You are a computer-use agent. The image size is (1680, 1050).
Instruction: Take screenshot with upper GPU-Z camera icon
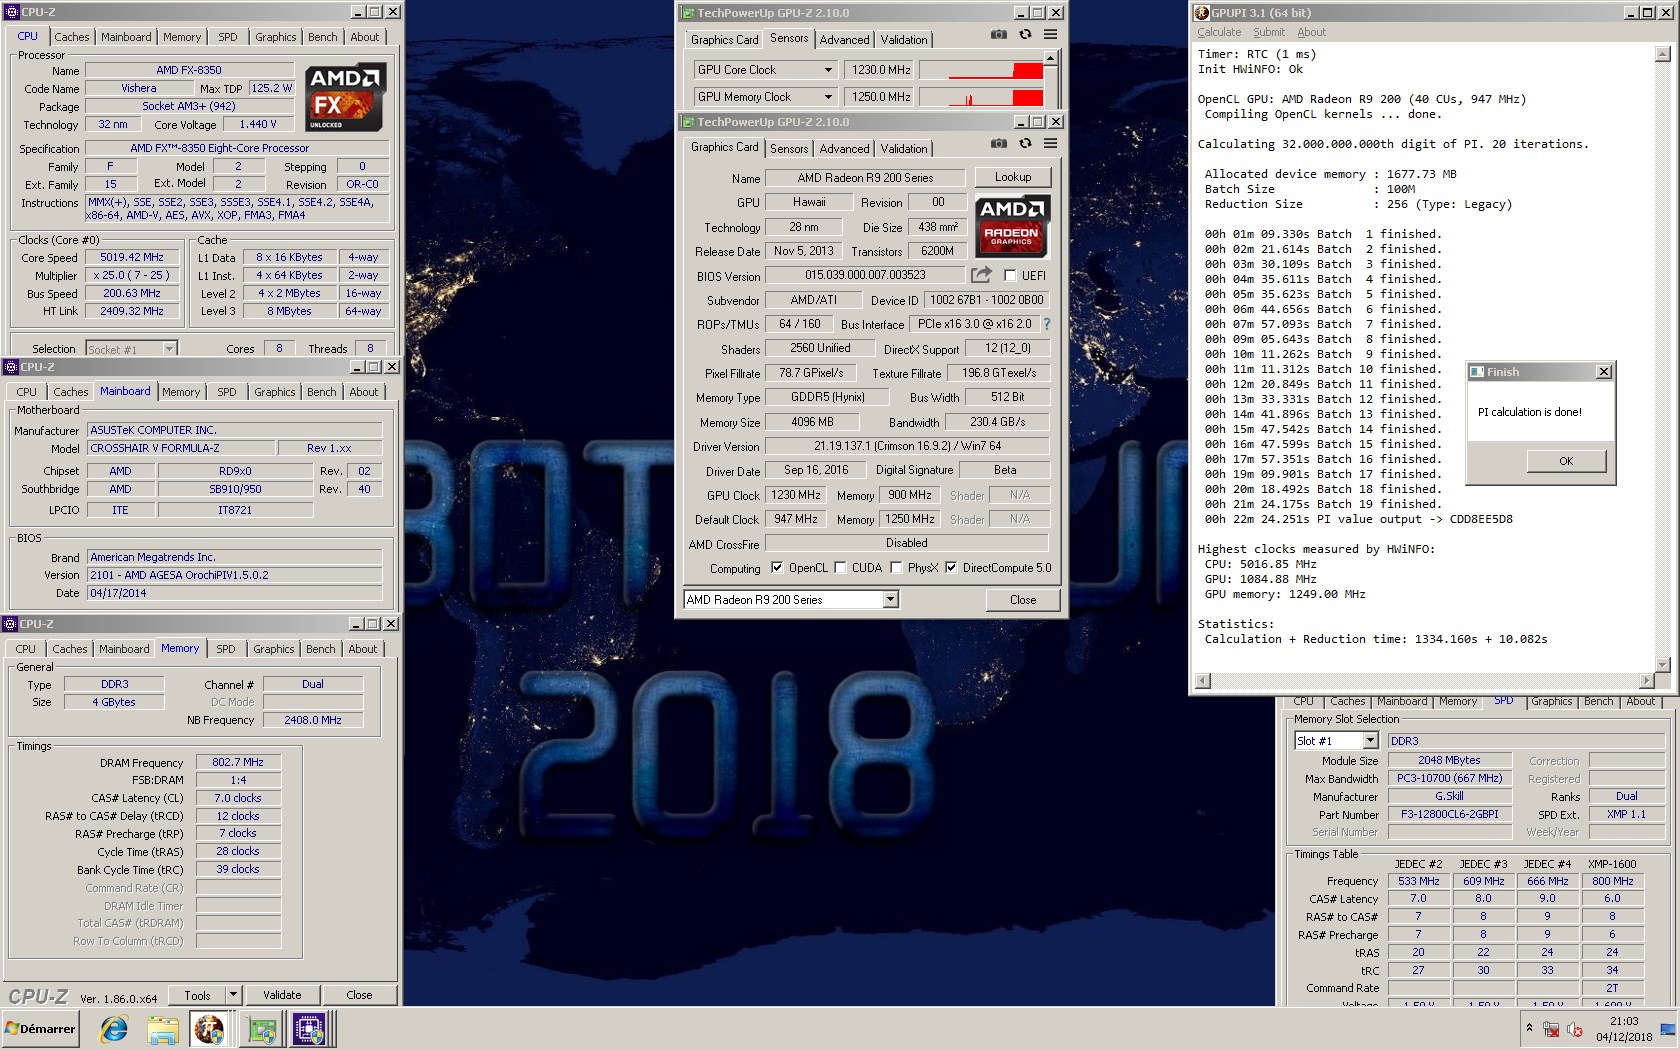998,34
